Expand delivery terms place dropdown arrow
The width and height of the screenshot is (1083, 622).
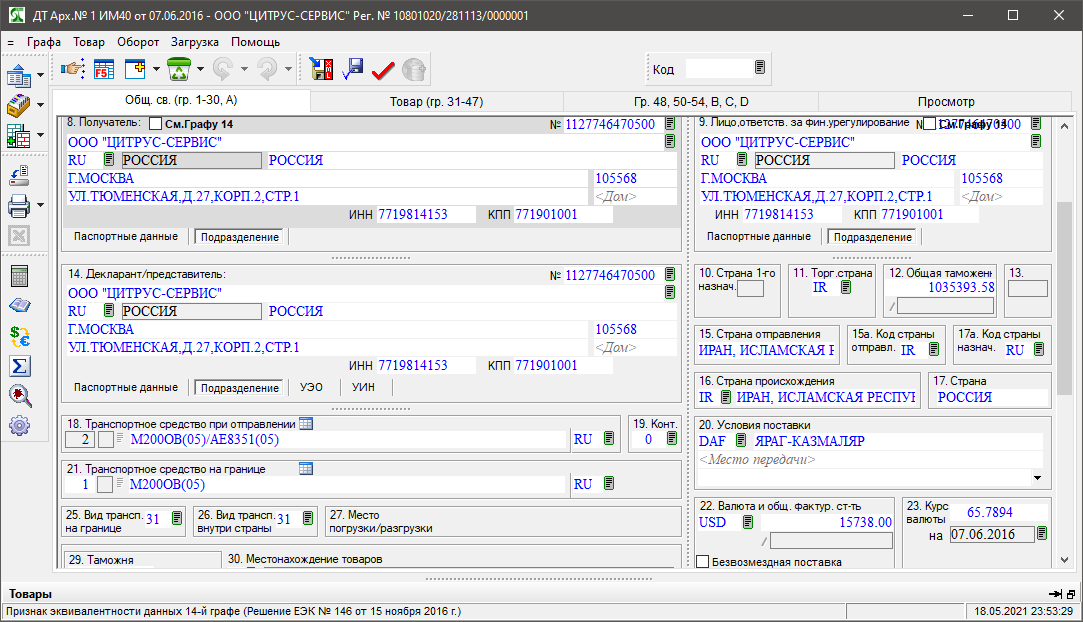pyautogui.click(x=1037, y=478)
